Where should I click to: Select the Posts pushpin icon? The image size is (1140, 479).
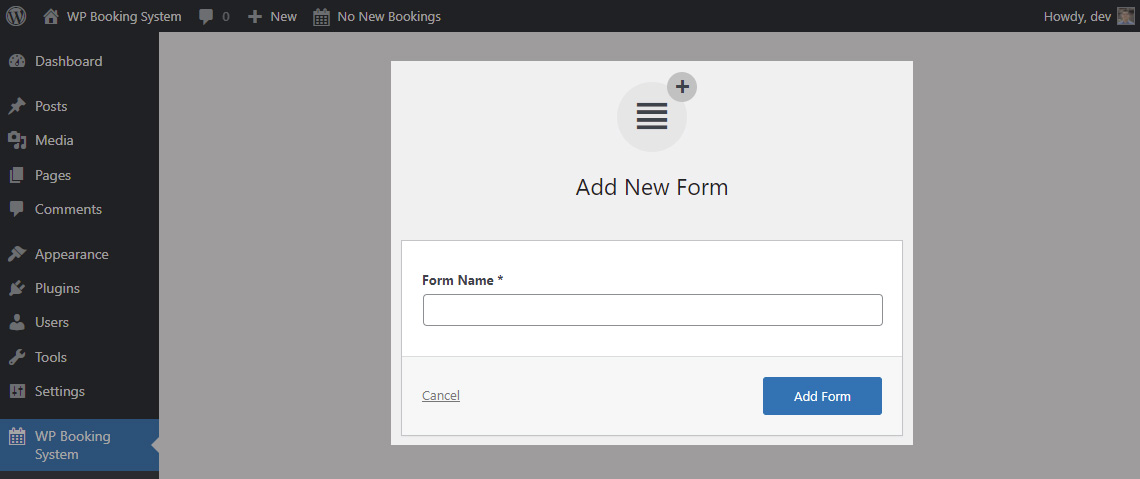[x=17, y=106]
